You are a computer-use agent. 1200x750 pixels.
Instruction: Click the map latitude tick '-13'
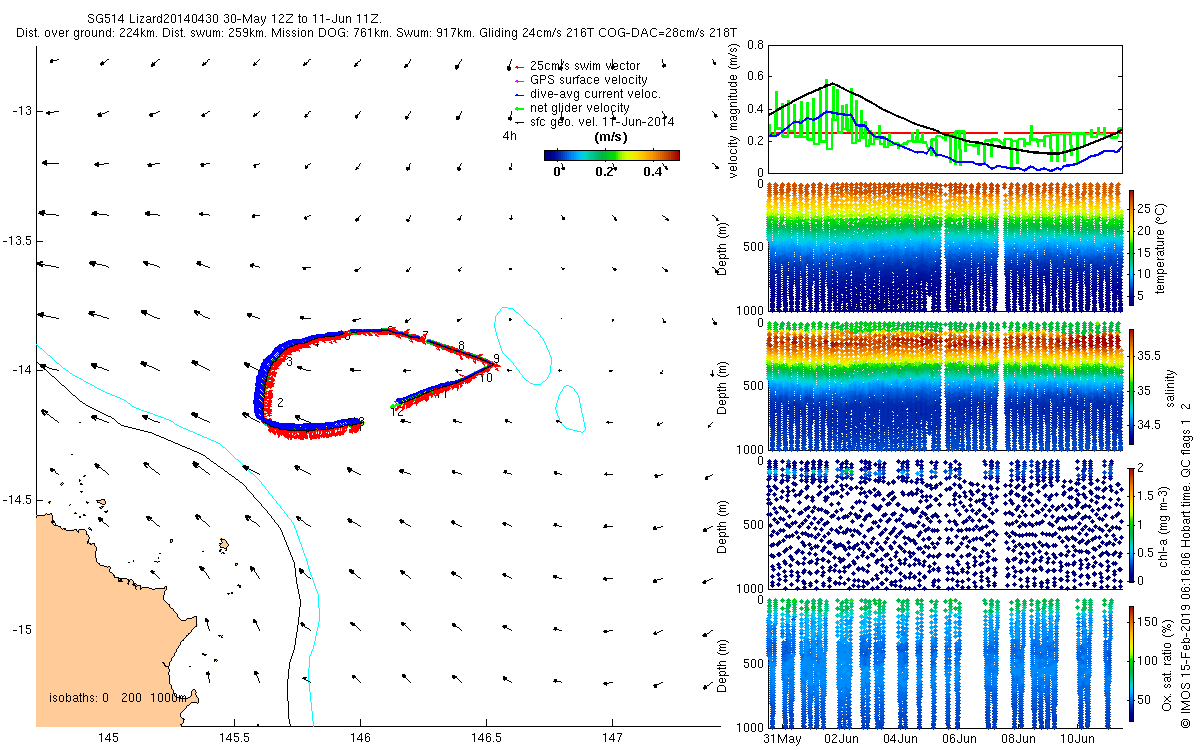tap(21, 111)
